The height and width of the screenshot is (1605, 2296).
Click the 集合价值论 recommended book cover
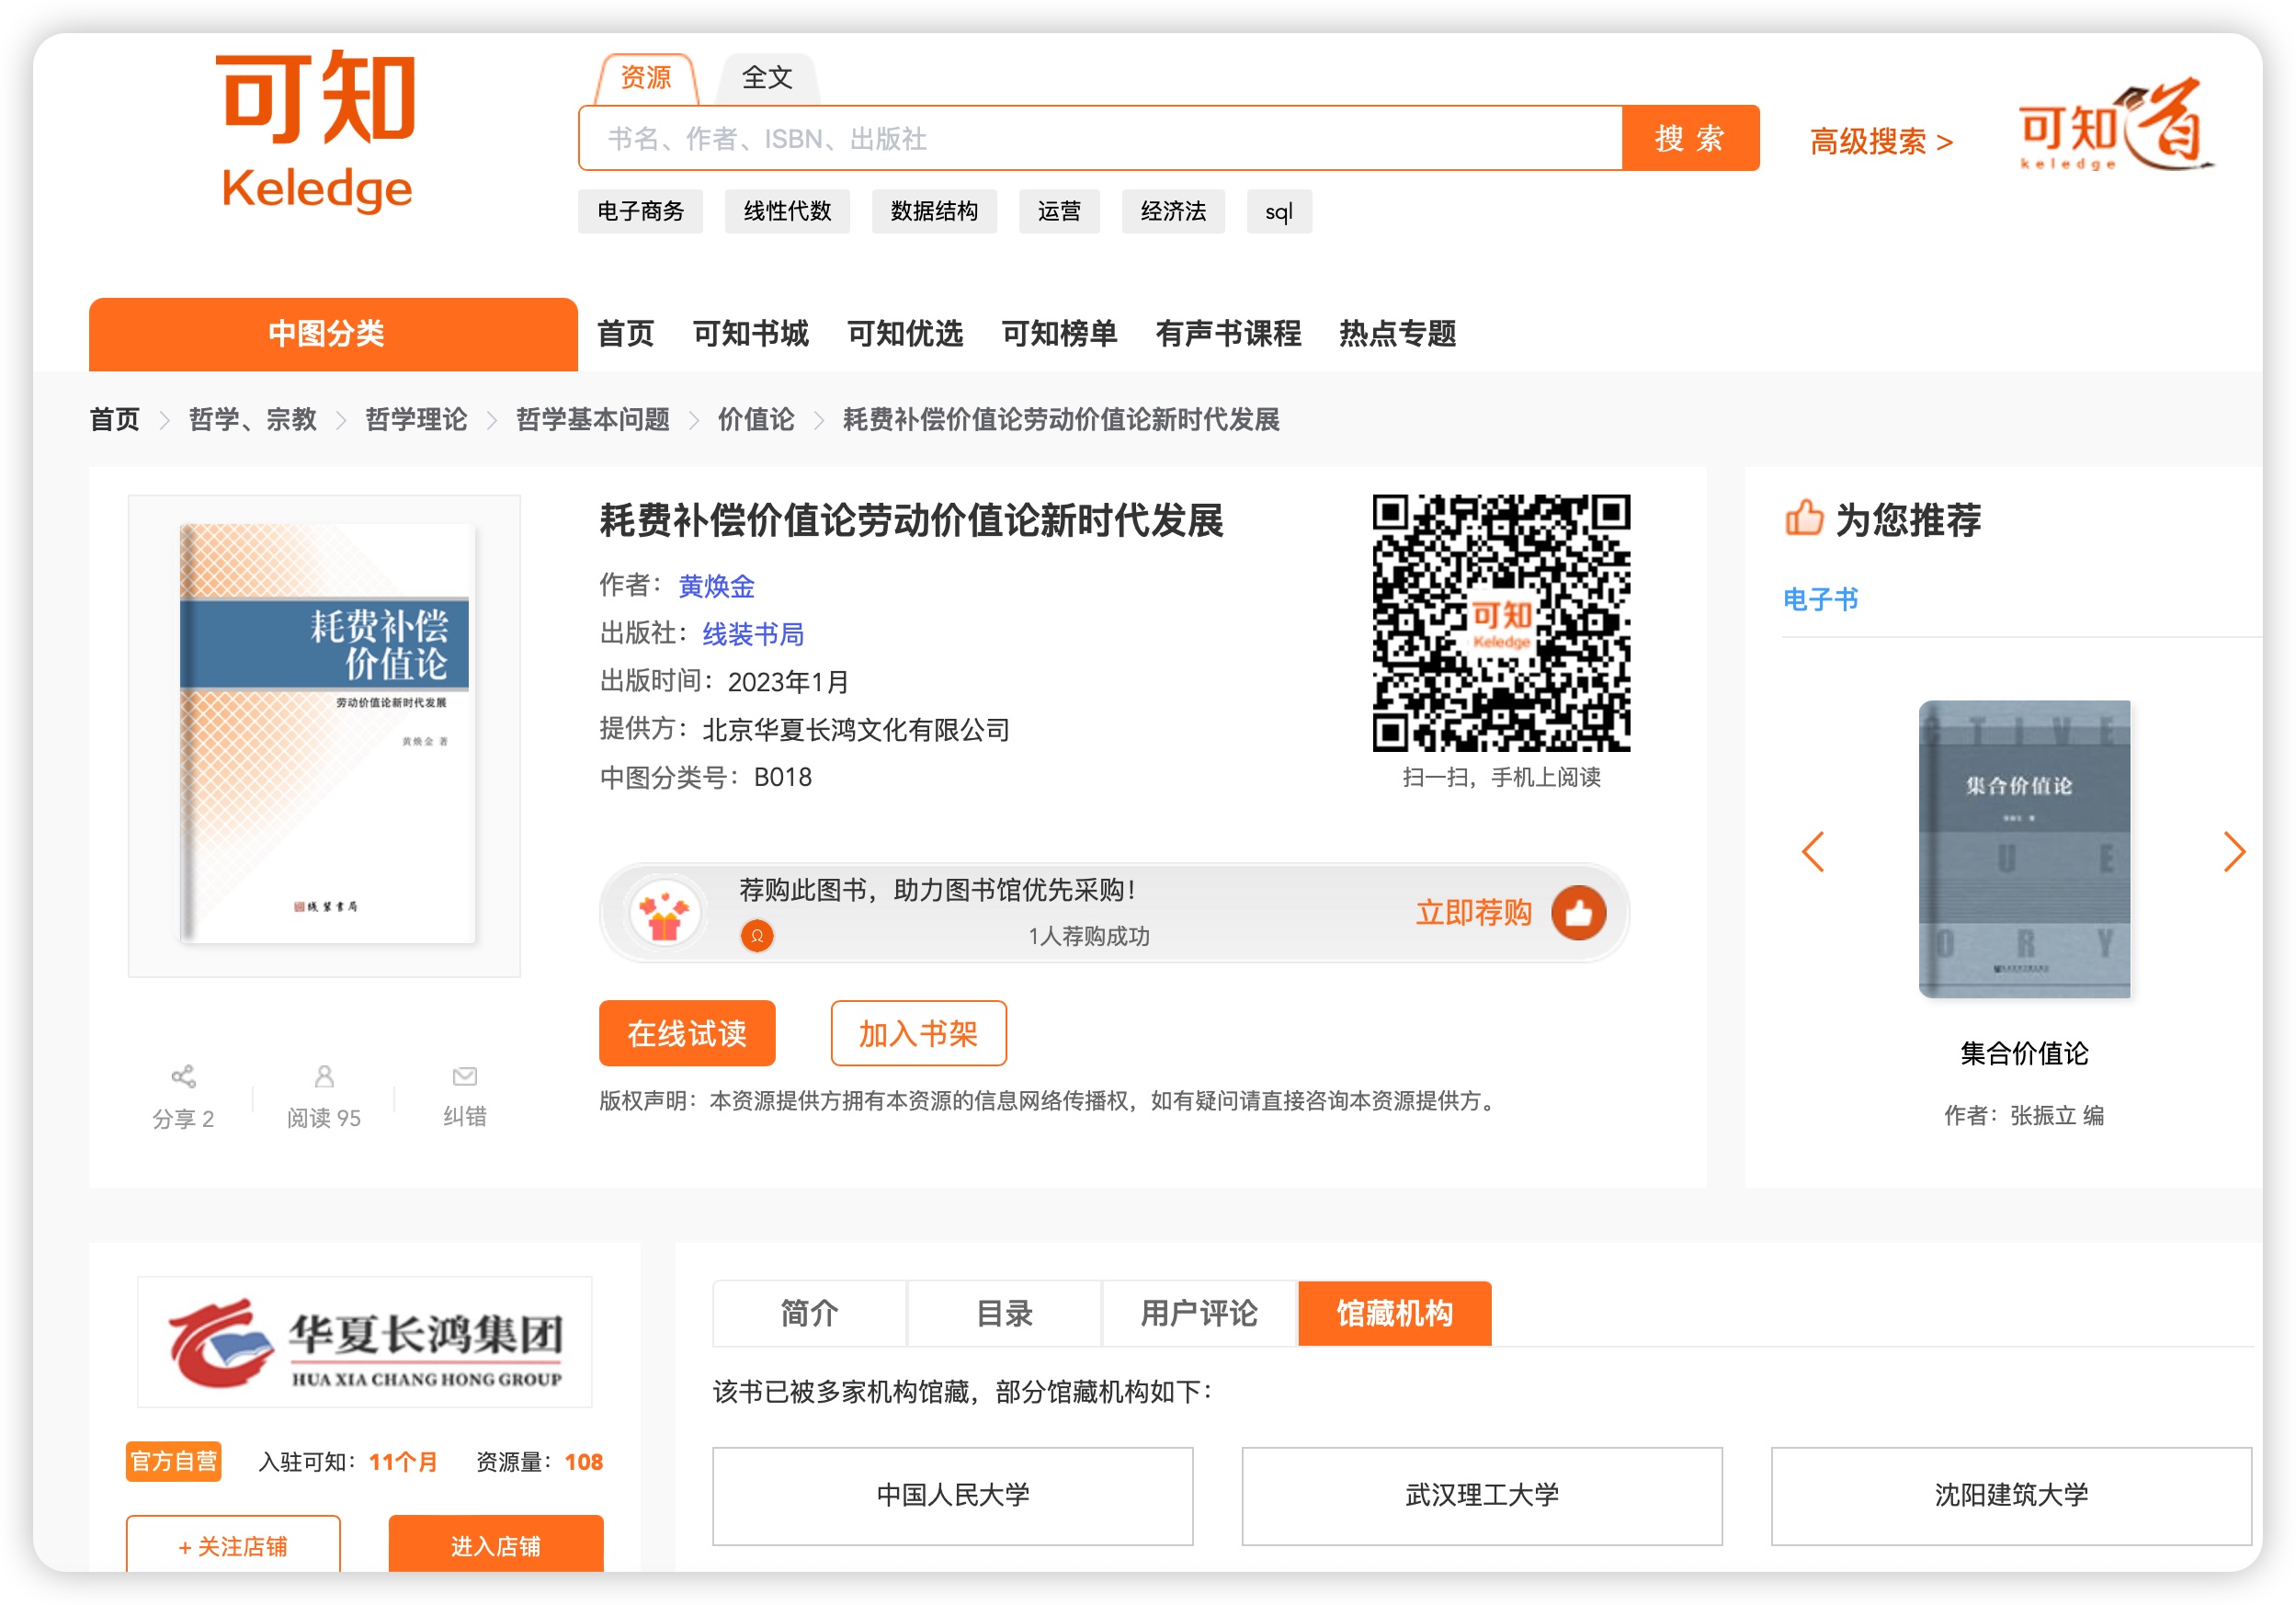tap(2024, 848)
